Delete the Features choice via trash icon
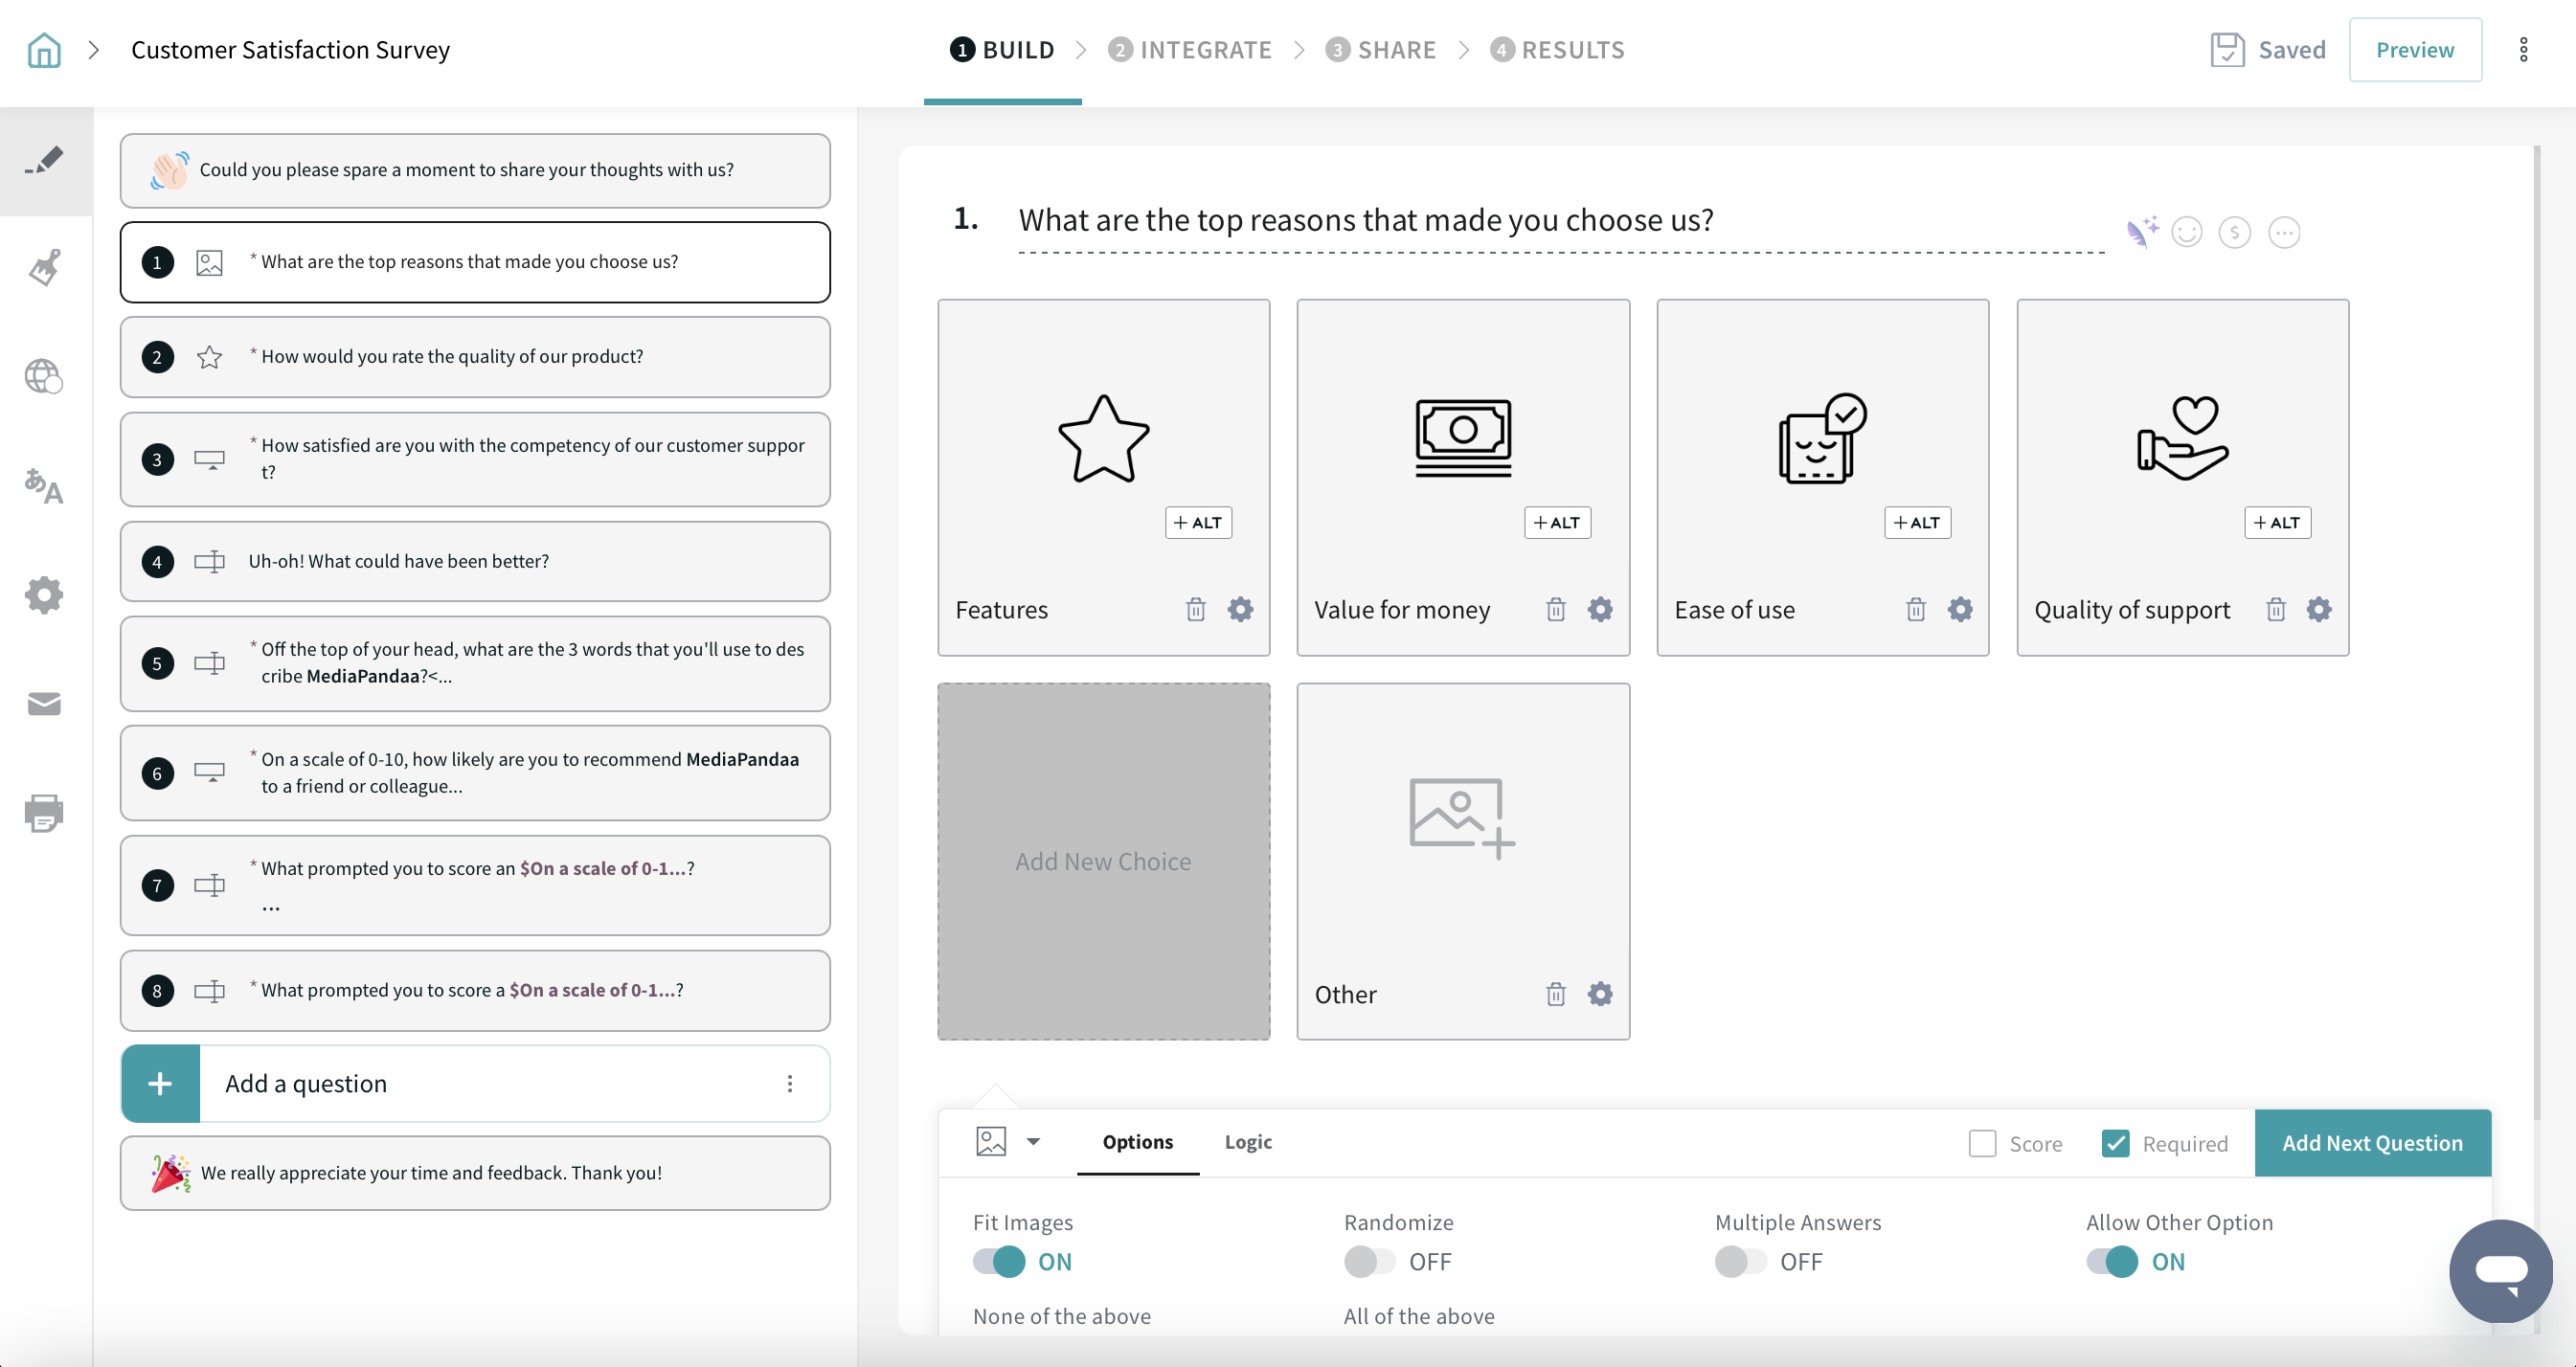Viewport: 2576px width, 1367px height. (1195, 609)
